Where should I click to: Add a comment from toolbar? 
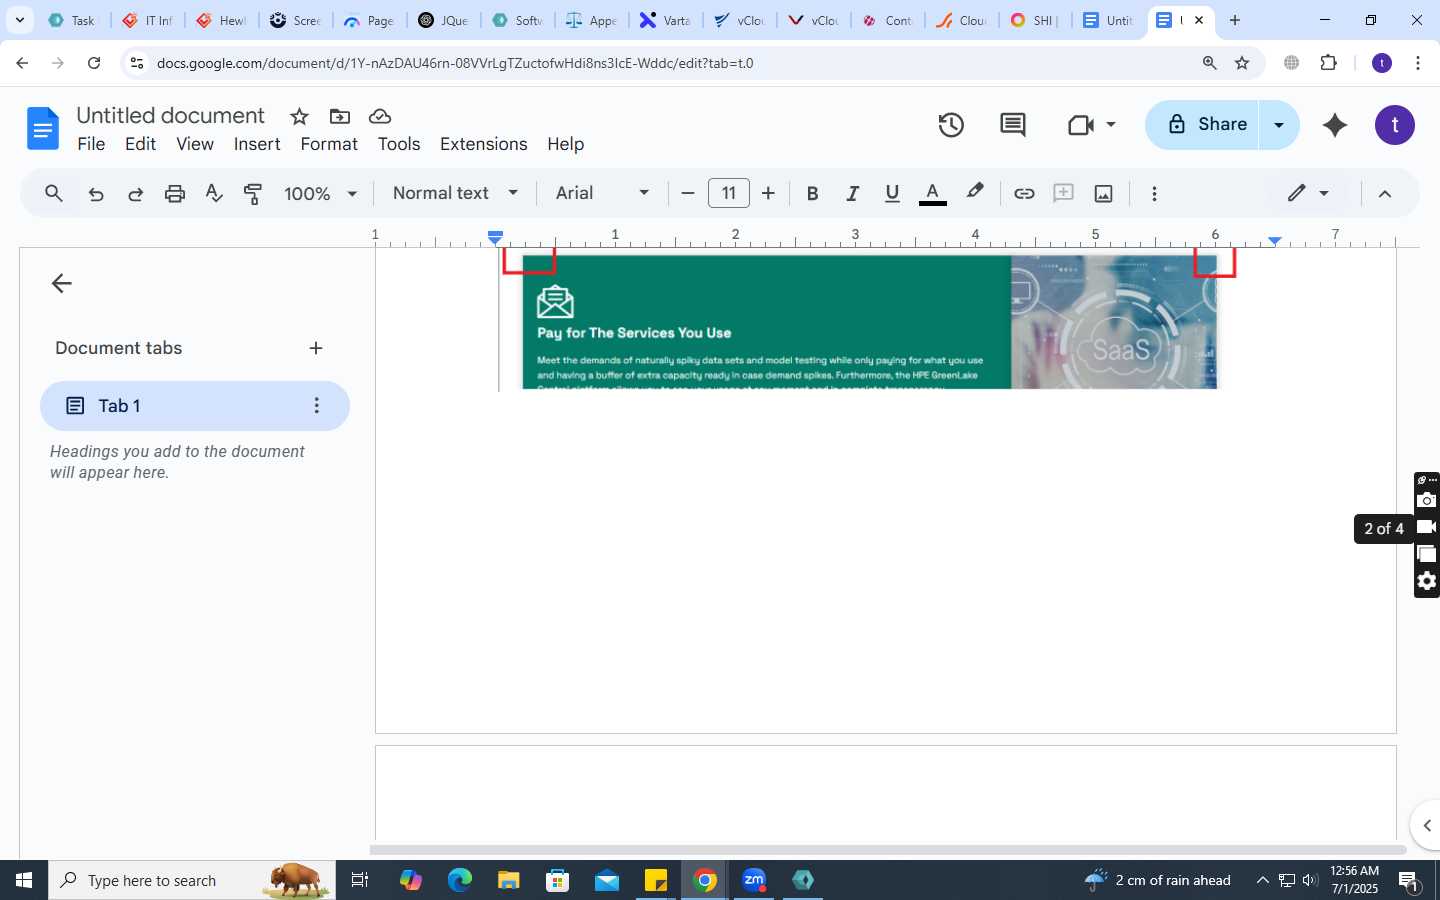coord(1064,194)
